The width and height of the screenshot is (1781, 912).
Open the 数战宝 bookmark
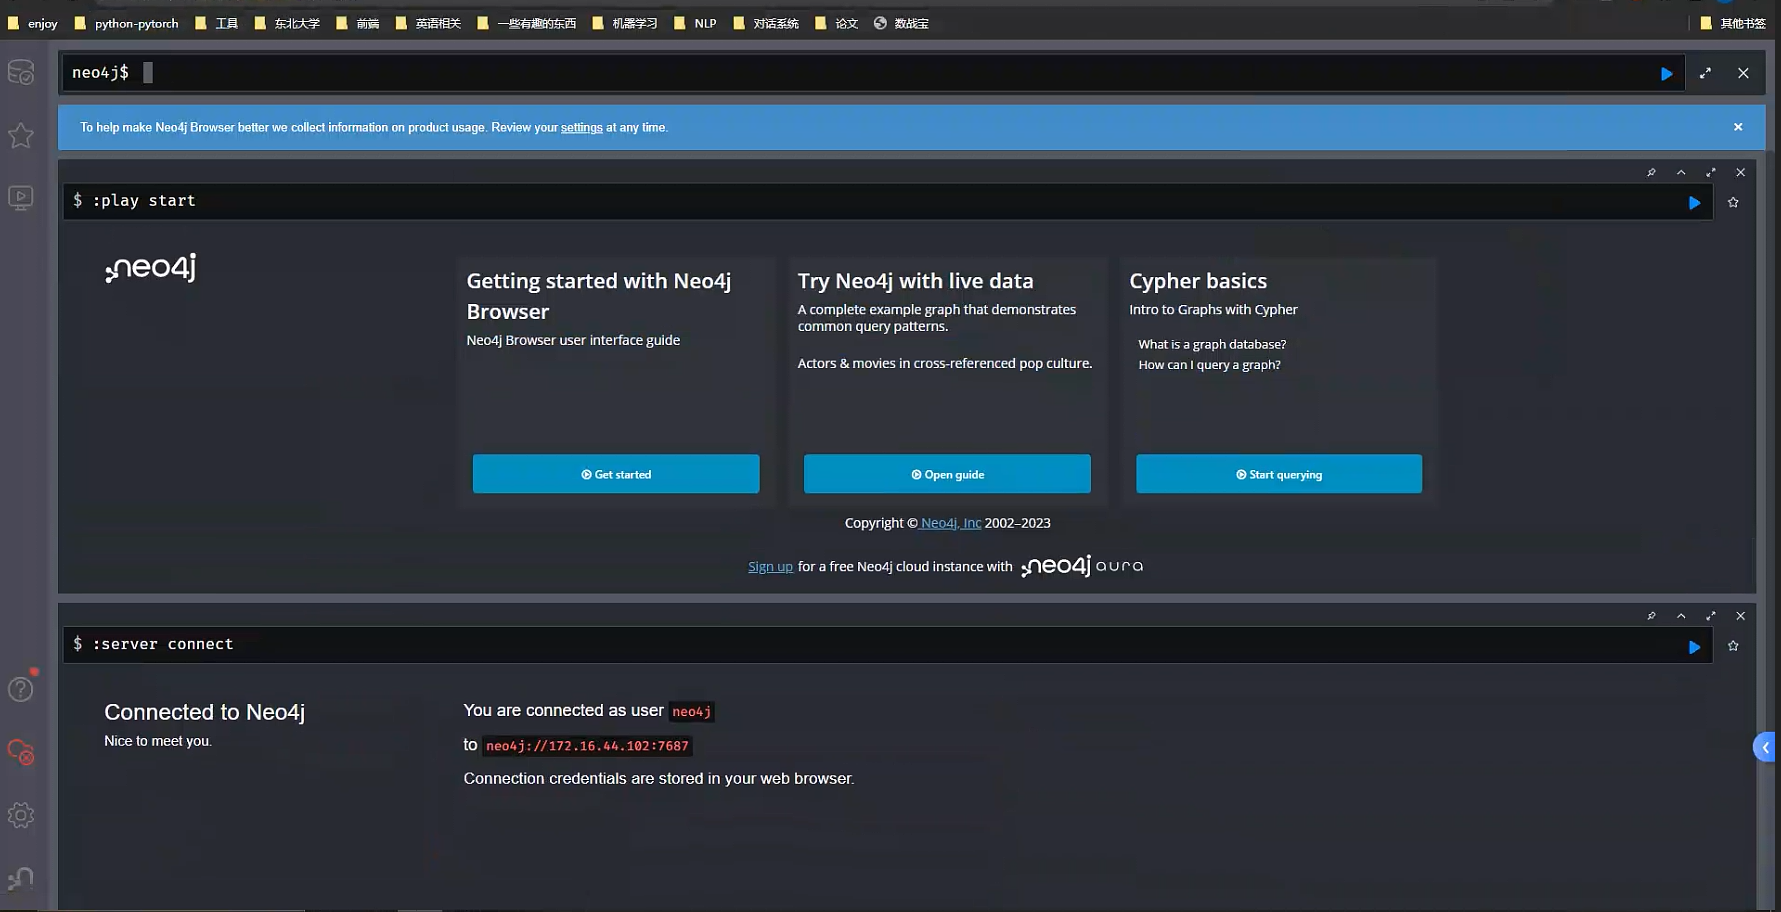pyautogui.click(x=901, y=23)
